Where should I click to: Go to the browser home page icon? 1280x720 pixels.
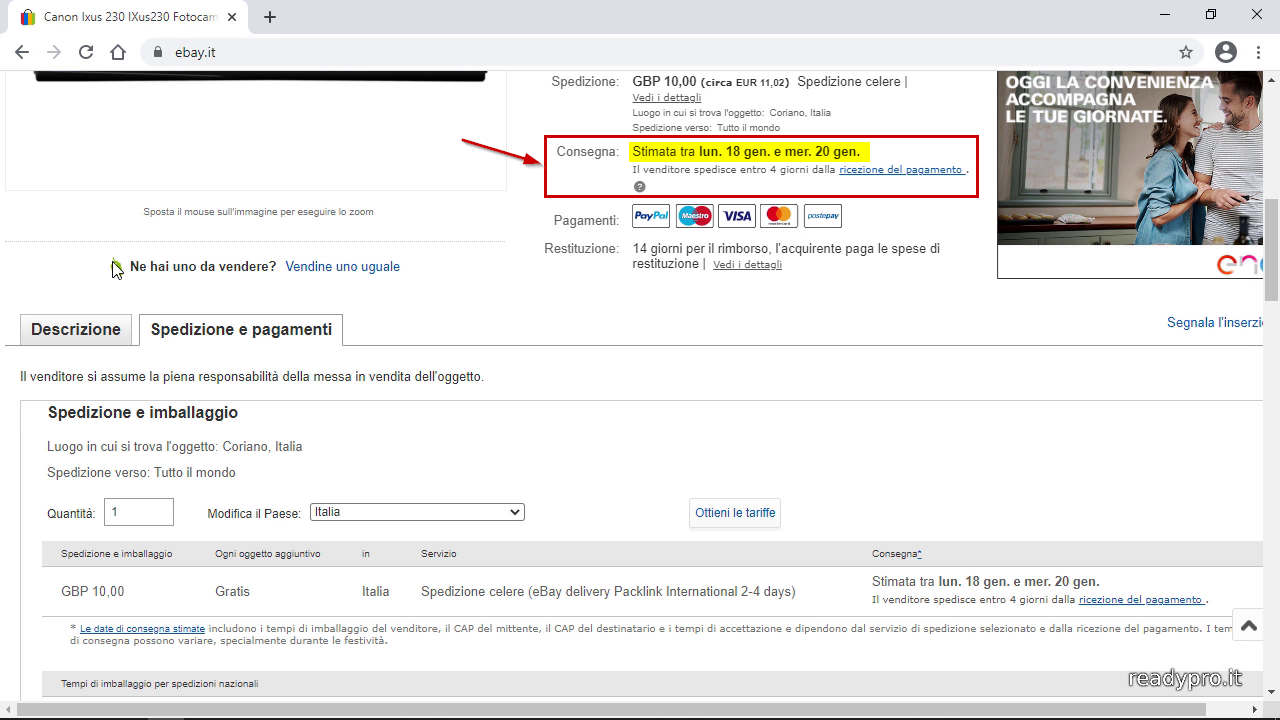tap(118, 52)
